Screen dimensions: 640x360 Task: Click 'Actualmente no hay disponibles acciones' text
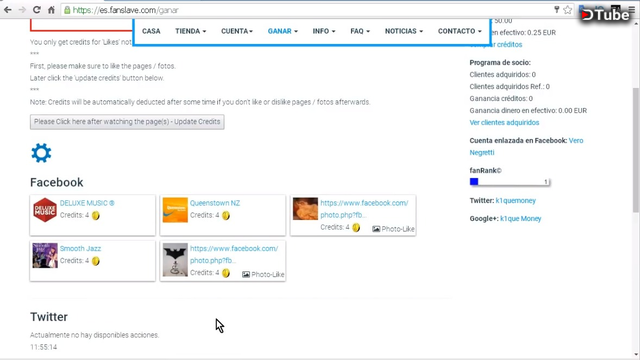click(94, 335)
